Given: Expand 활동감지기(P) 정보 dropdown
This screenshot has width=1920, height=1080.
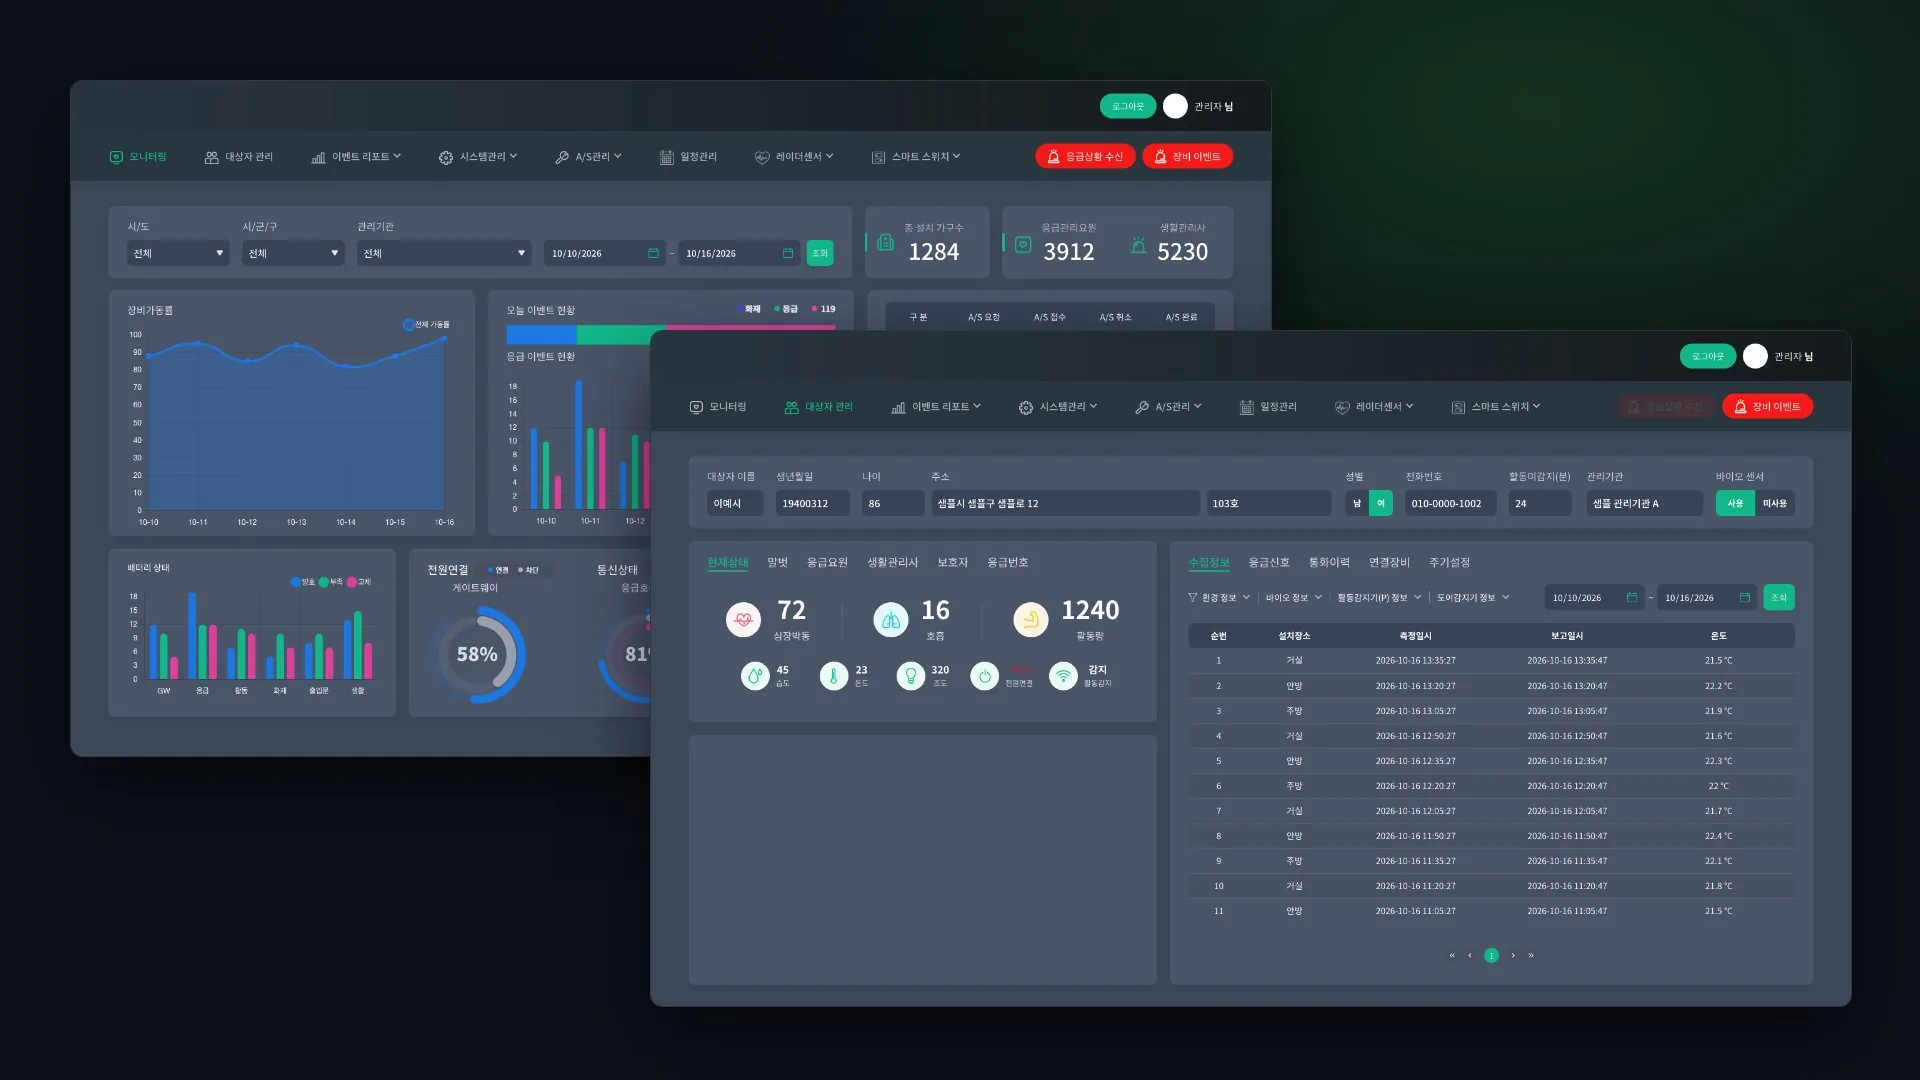Looking at the screenshot, I should 1379,597.
